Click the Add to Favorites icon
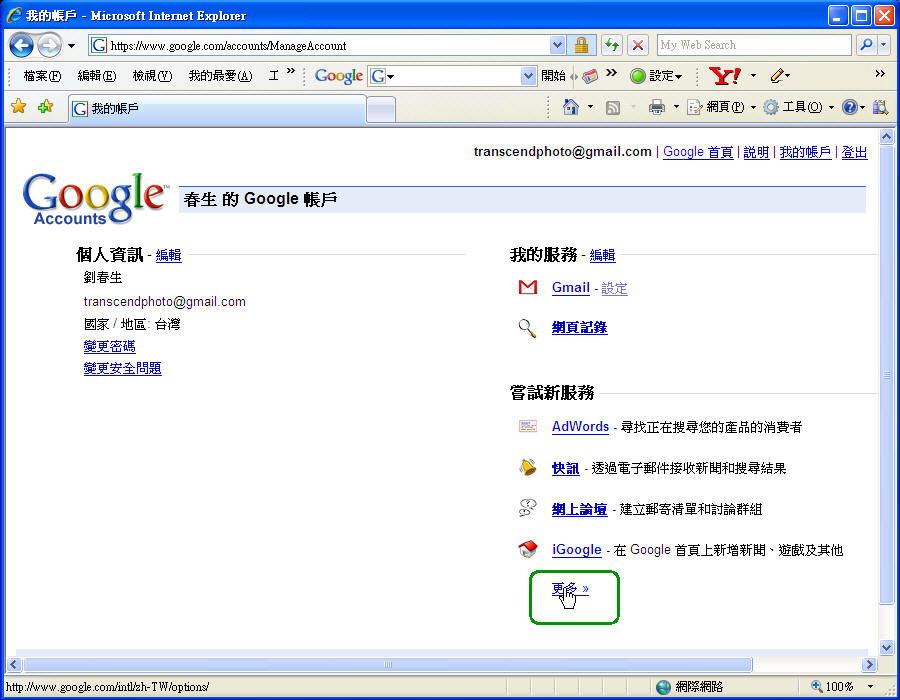This screenshot has height=700, width=900. (45, 106)
